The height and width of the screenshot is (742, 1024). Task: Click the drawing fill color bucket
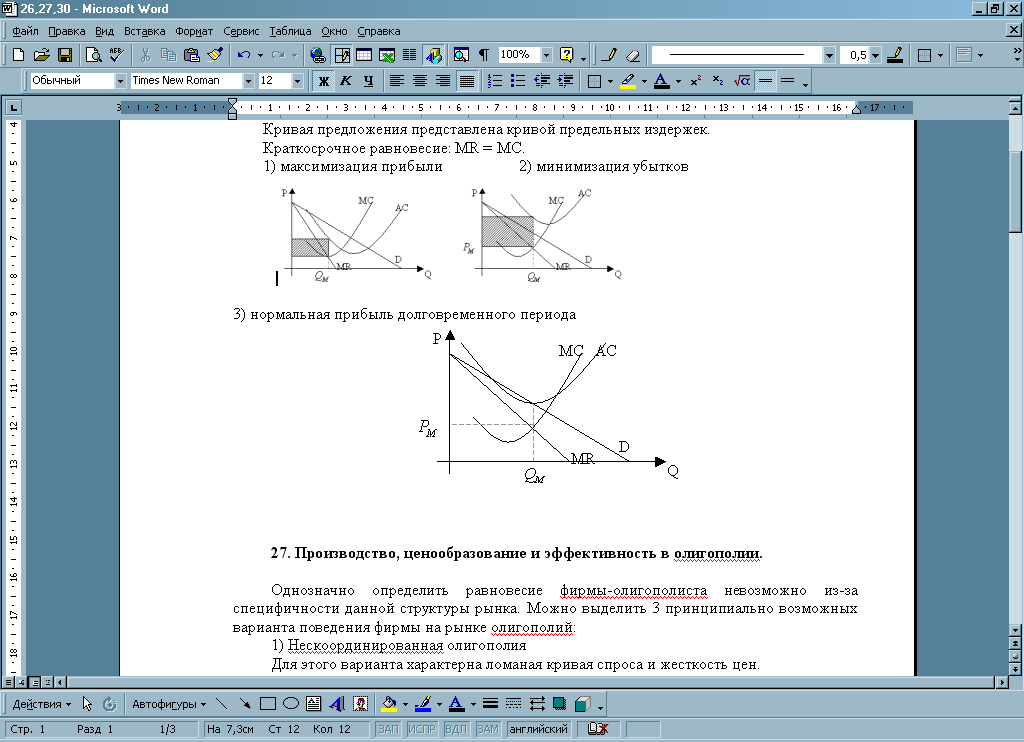(x=389, y=703)
